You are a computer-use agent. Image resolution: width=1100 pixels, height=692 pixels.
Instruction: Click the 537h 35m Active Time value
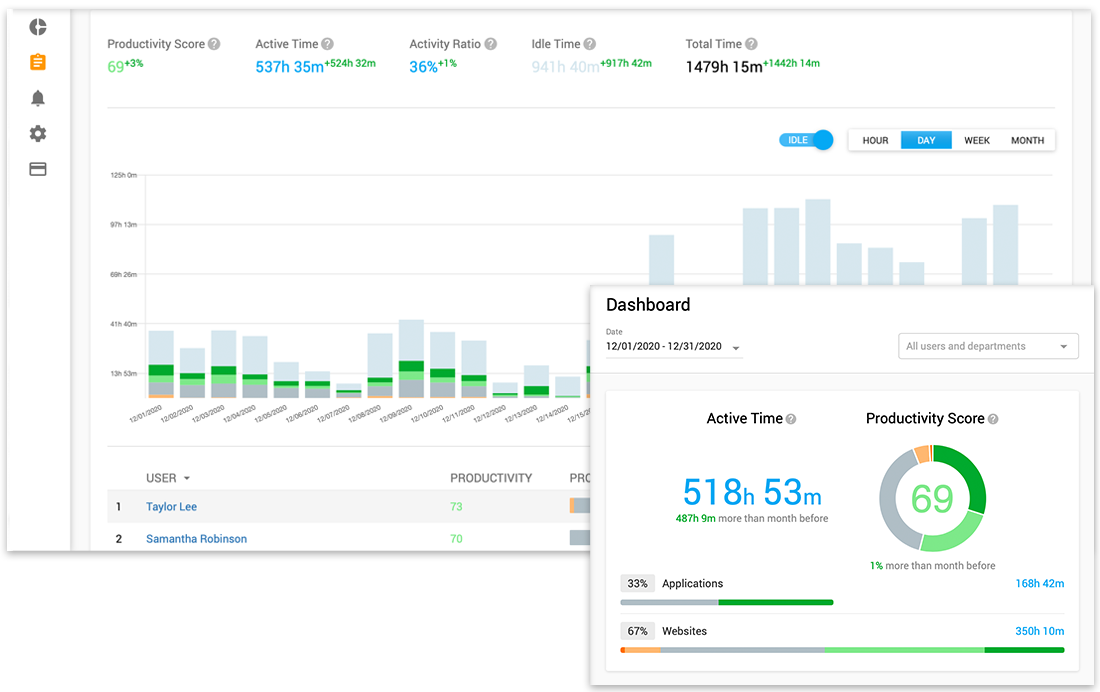pyautogui.click(x=289, y=67)
